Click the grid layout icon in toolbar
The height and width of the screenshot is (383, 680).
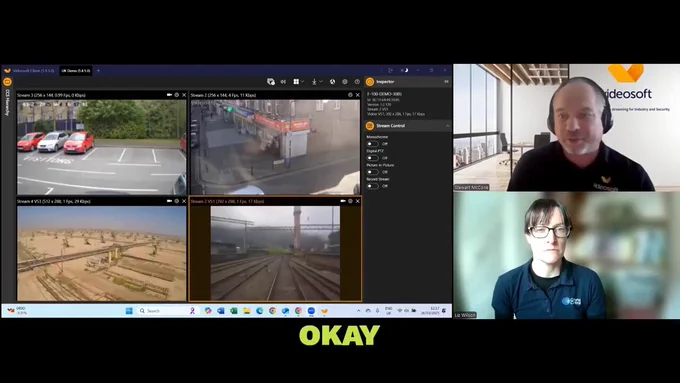click(x=296, y=82)
